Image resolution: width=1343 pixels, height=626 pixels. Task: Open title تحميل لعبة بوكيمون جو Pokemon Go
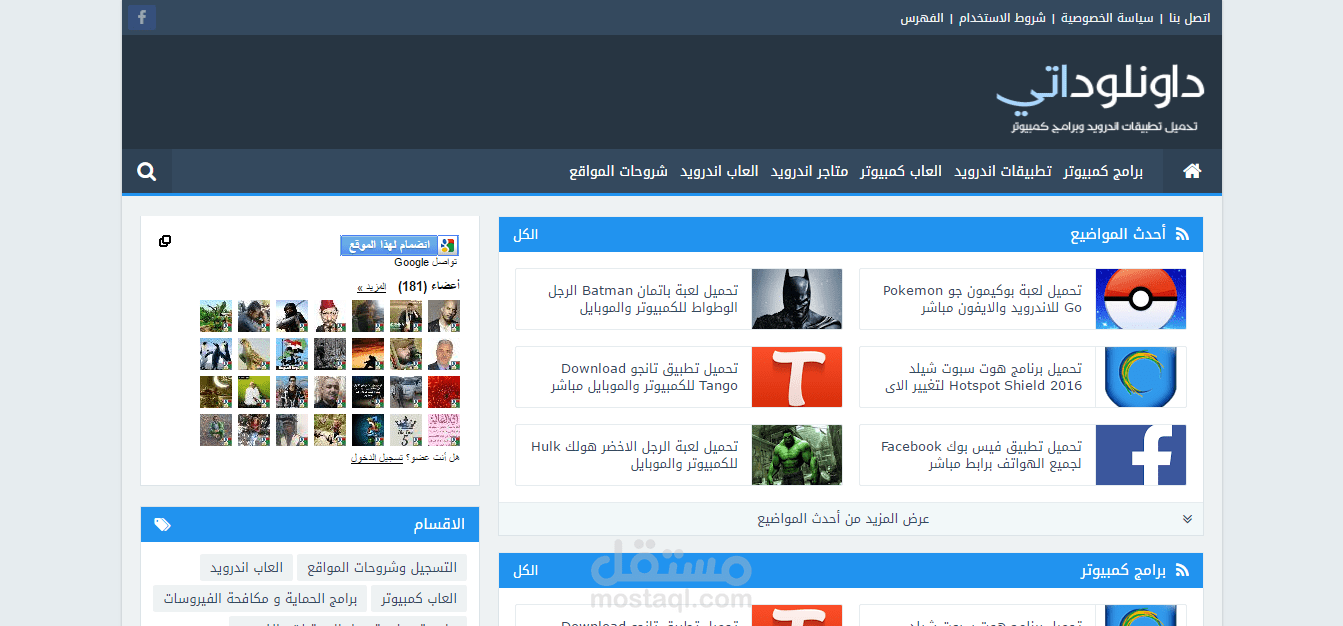984,299
